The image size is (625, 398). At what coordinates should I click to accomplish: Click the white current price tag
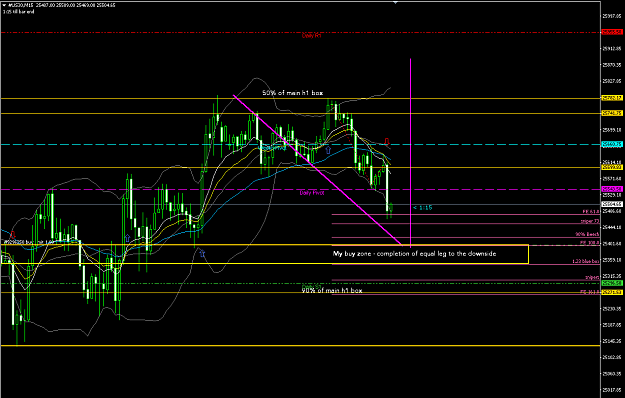612,204
